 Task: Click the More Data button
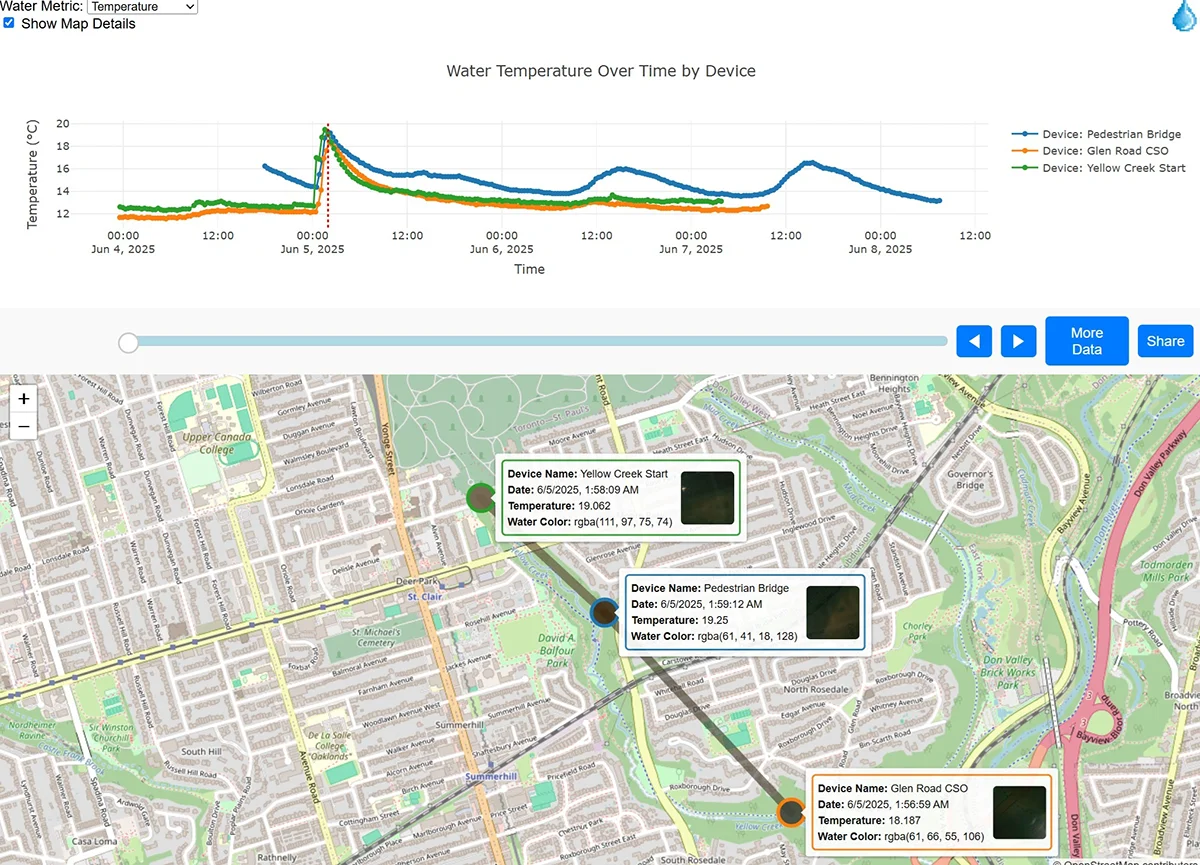click(1086, 340)
